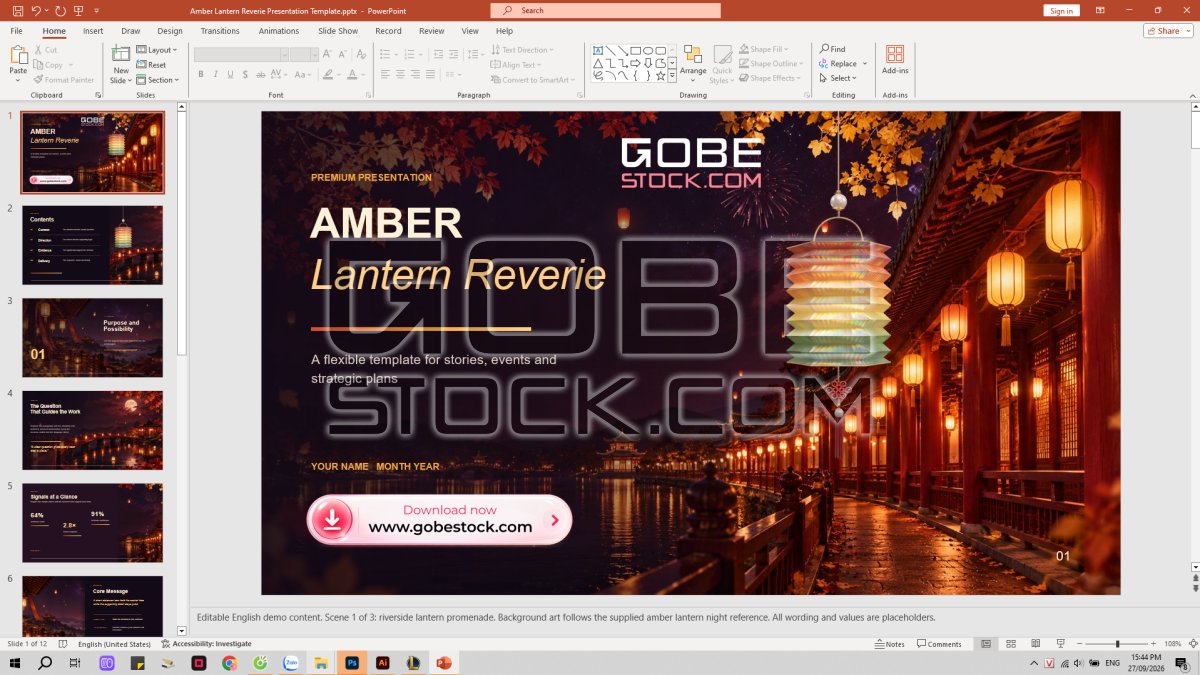Insert a text box shape
Screen dimensions: 1200x675
click(x=598, y=50)
